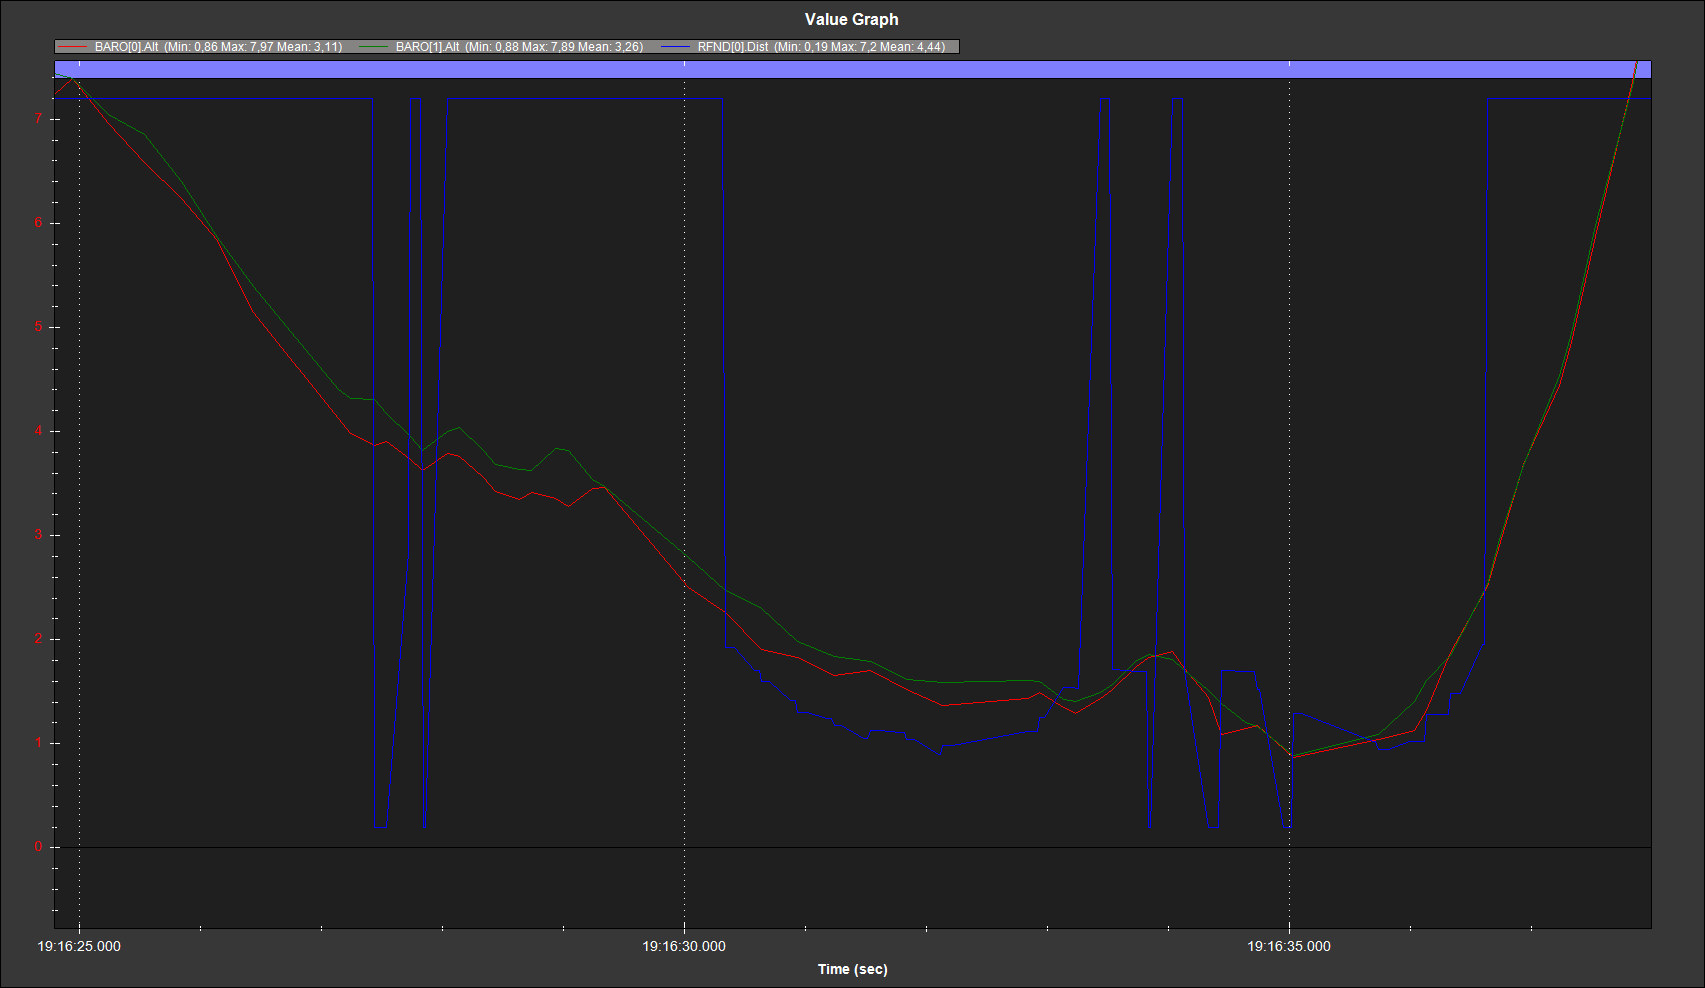
Task: Click the 19:16:35.000 time axis label
Action: click(x=1289, y=946)
